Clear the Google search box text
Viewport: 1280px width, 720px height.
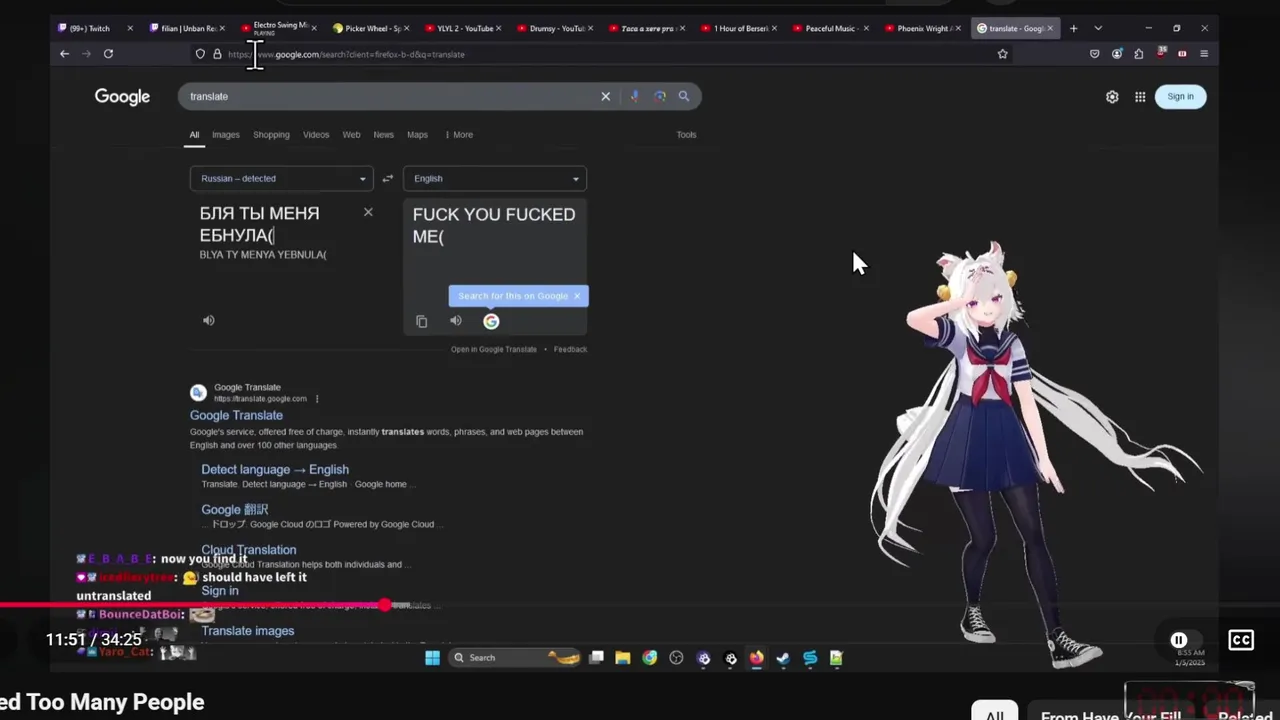pos(605,96)
